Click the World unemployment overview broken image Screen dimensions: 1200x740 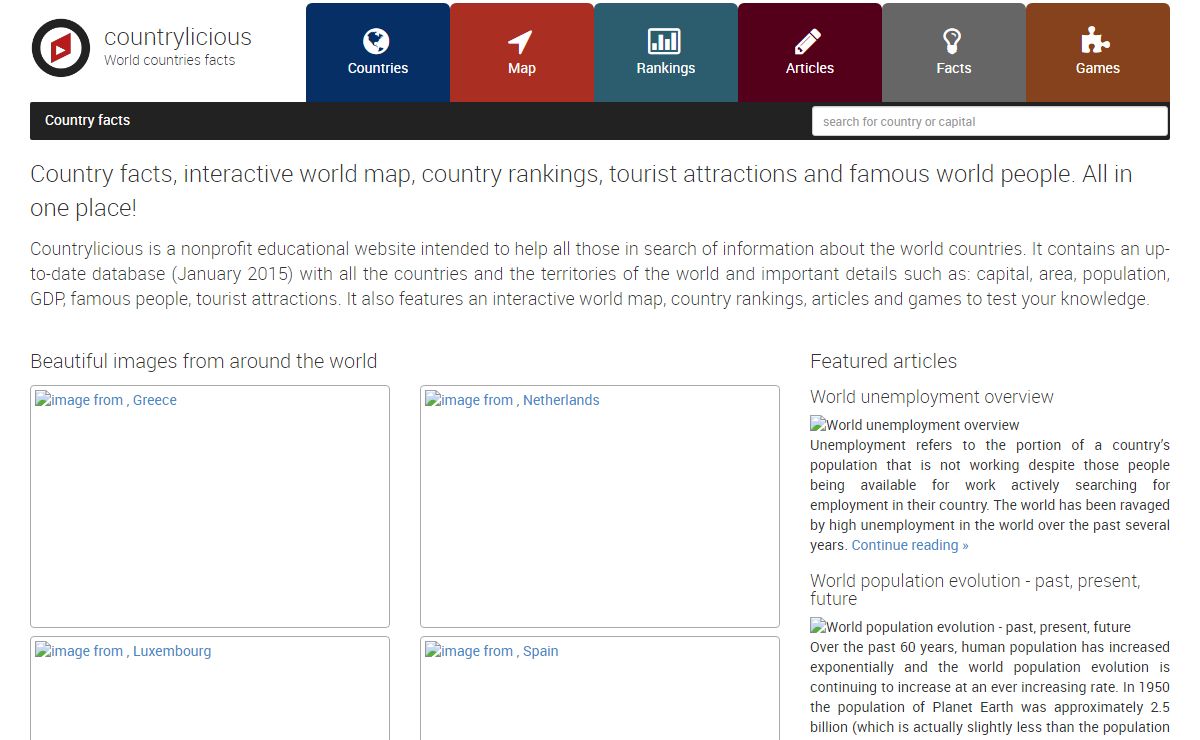click(x=915, y=425)
